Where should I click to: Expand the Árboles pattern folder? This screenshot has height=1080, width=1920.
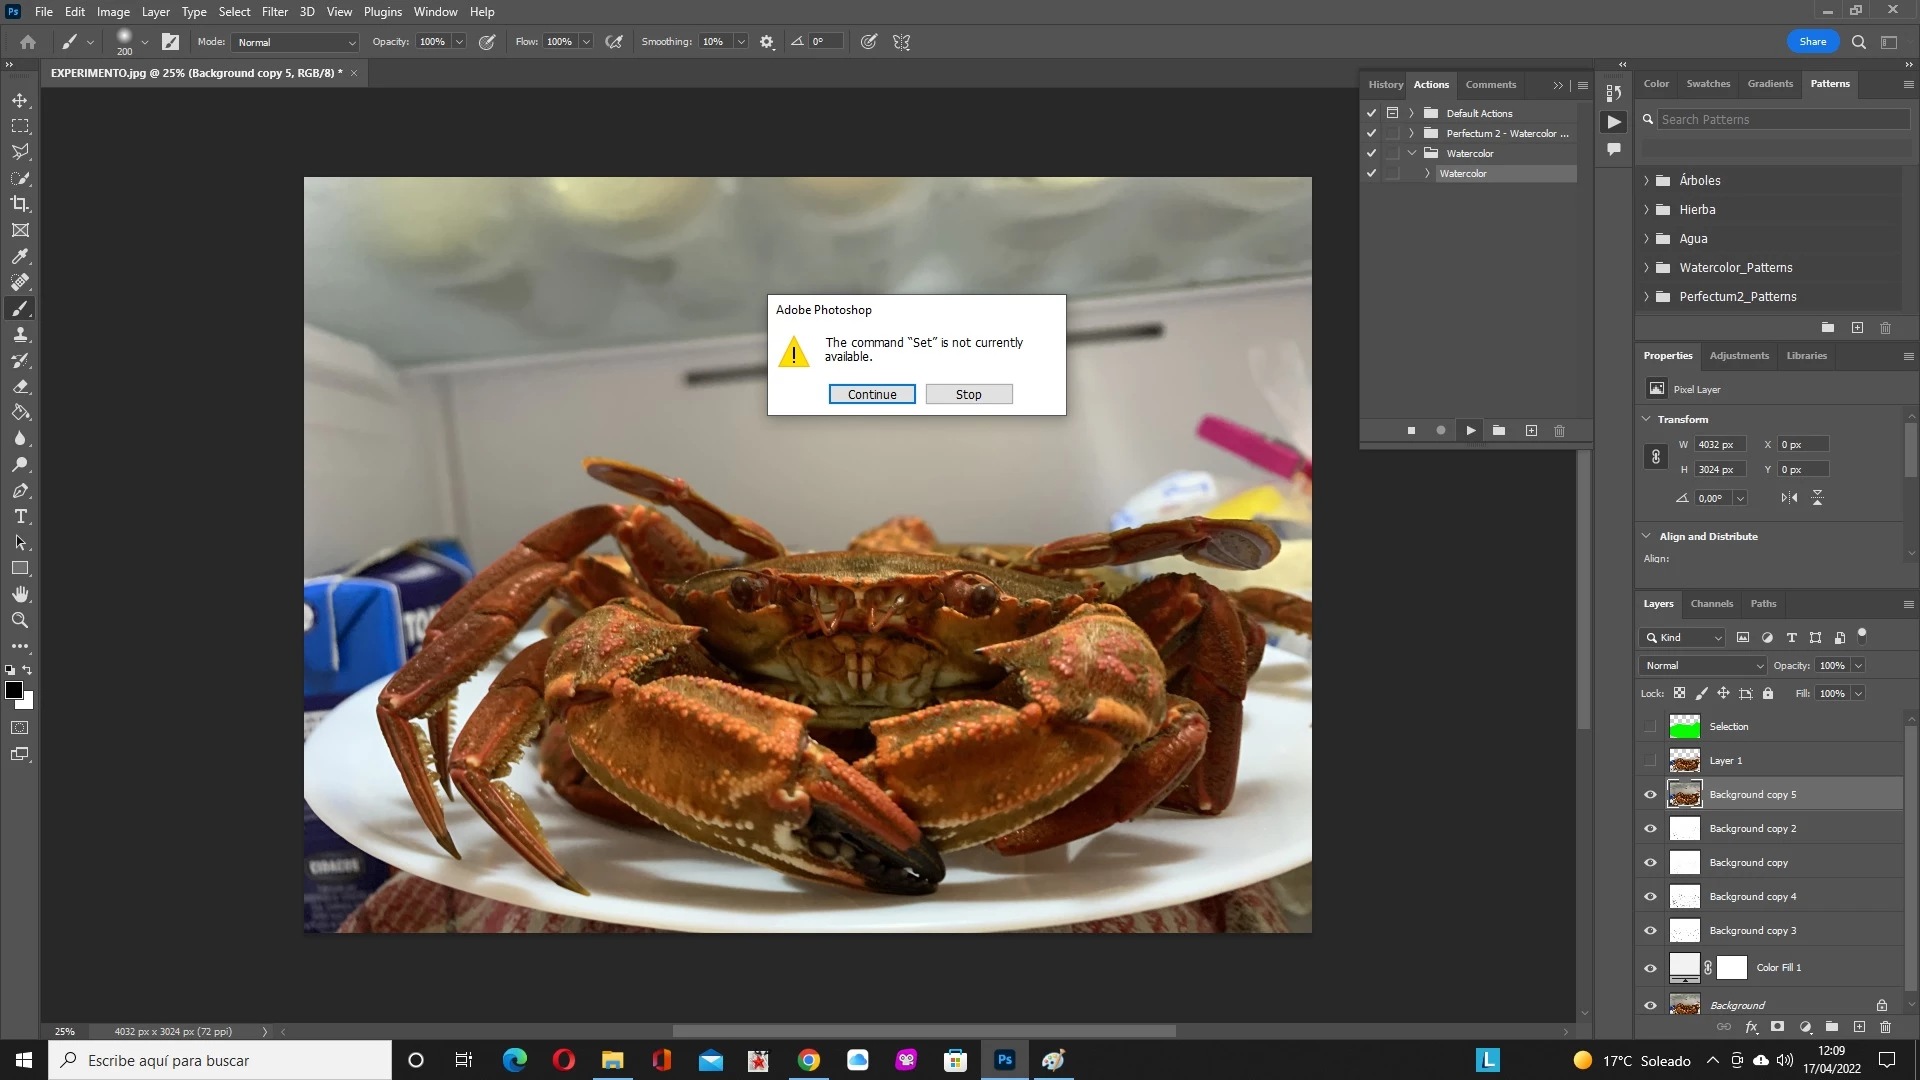tap(1646, 181)
